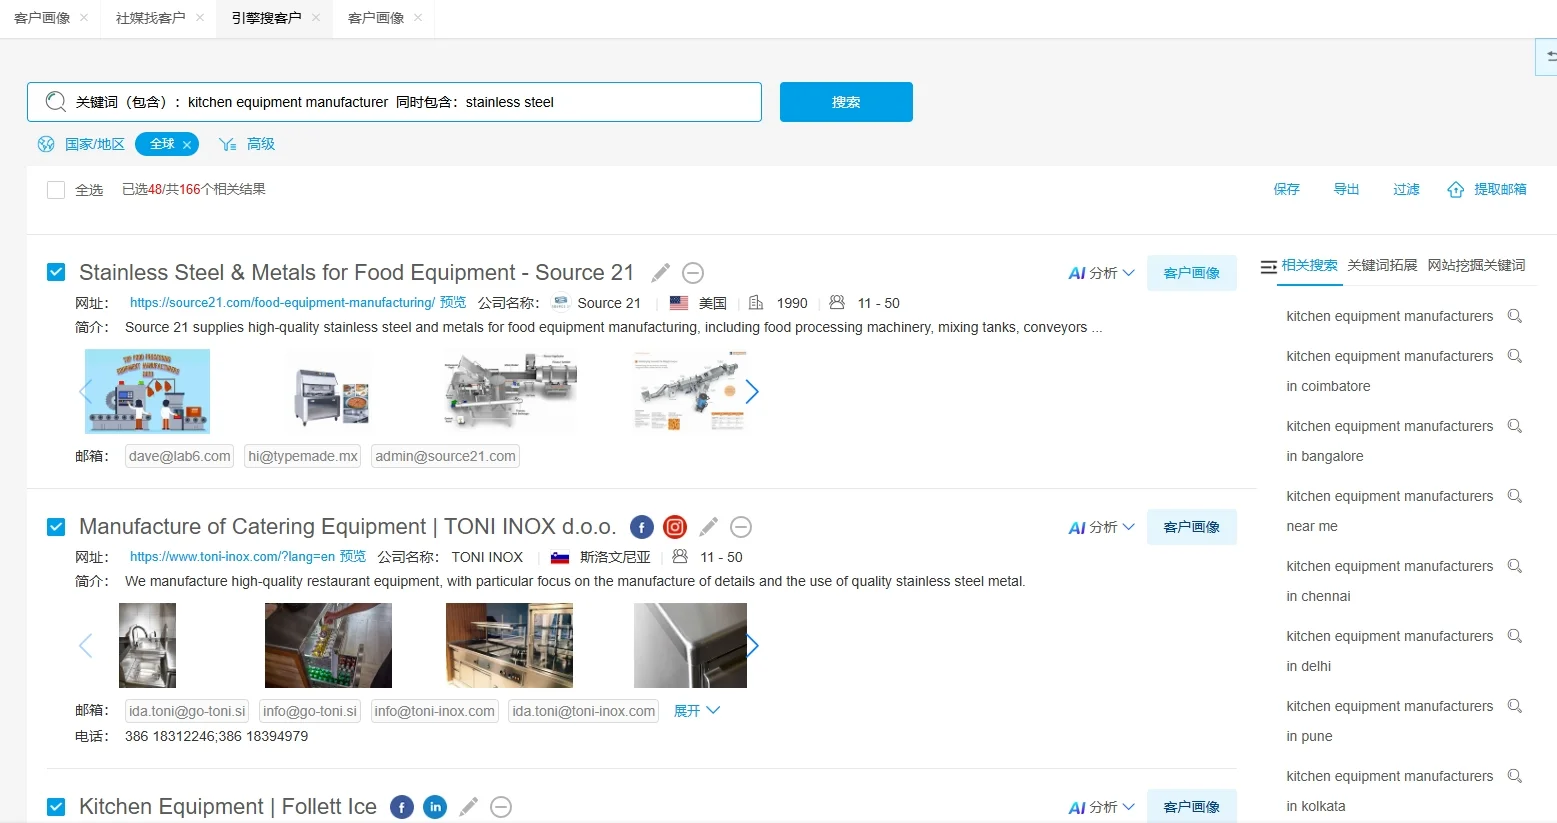Screen dimensions: 1557x823
Task: Select the 关键词拓展 side tab
Action: point(1382,265)
